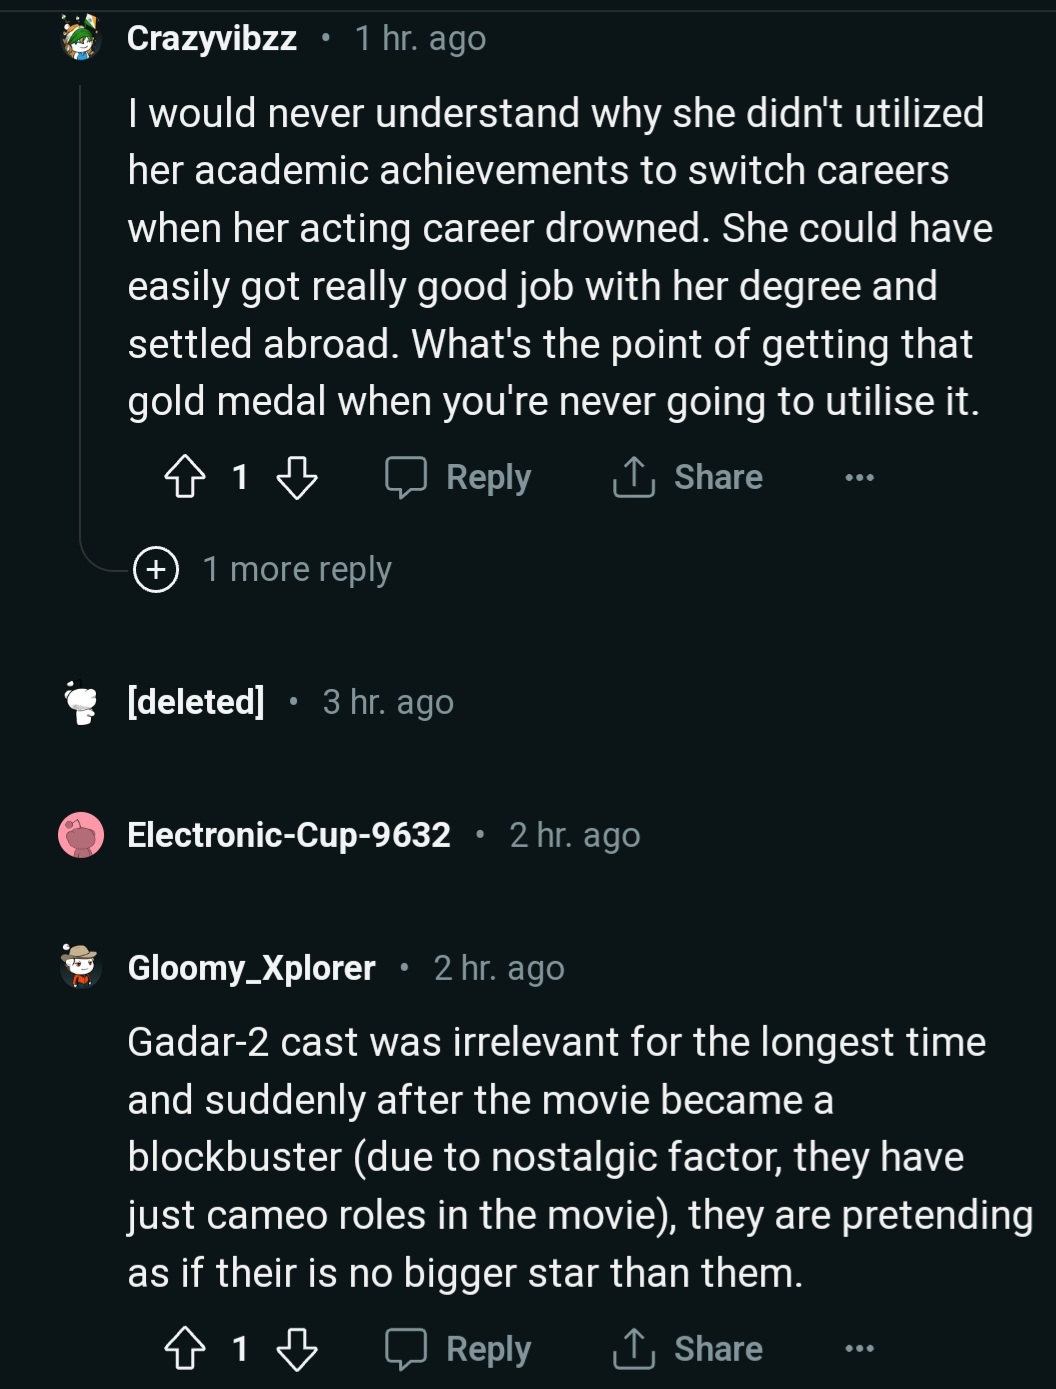This screenshot has height=1389, width=1056.
Task: Open Electronic-Cup-9632's pink avatar
Action: 81,835
